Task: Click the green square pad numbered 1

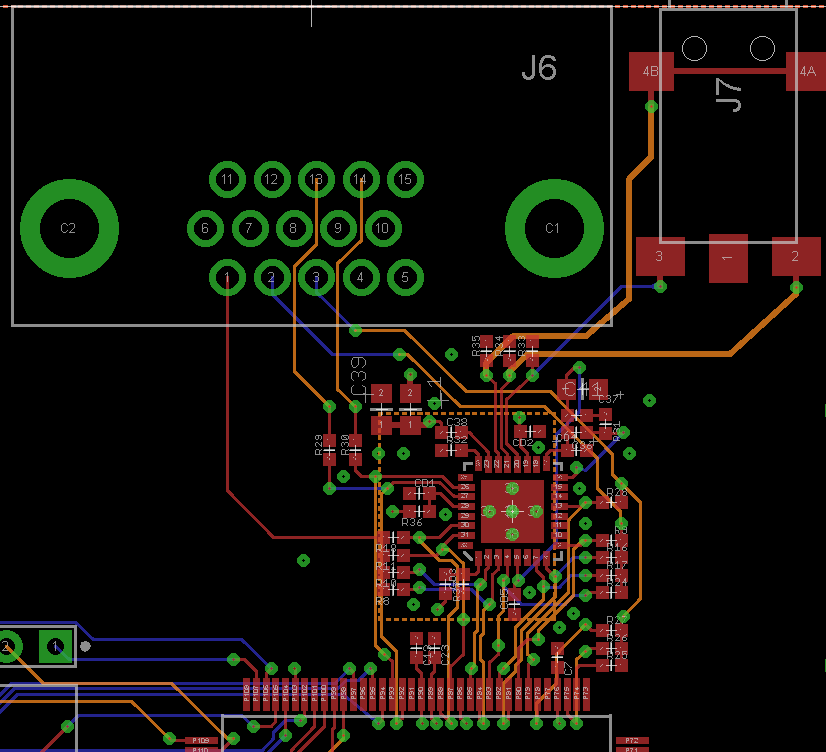Action: click(x=55, y=646)
